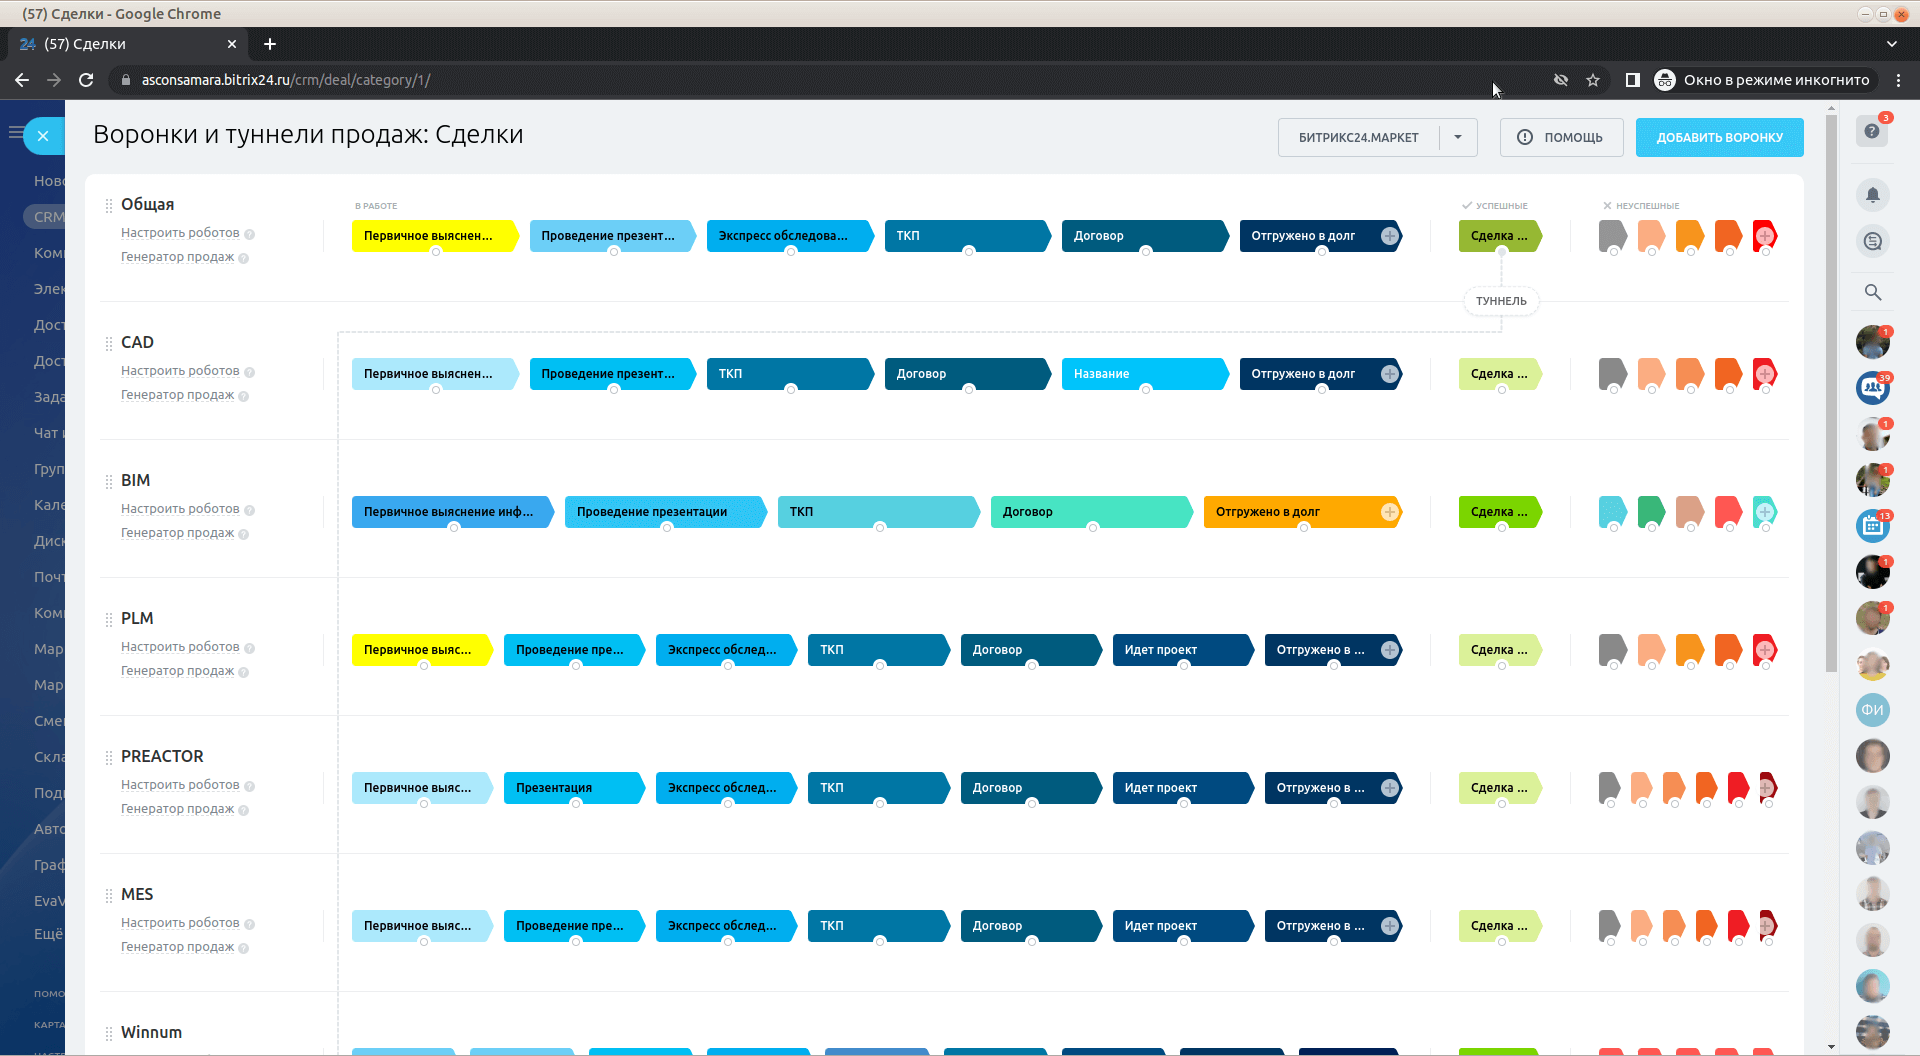Select the yellow Первичное выяснен... stage in Общая

[x=435, y=236]
